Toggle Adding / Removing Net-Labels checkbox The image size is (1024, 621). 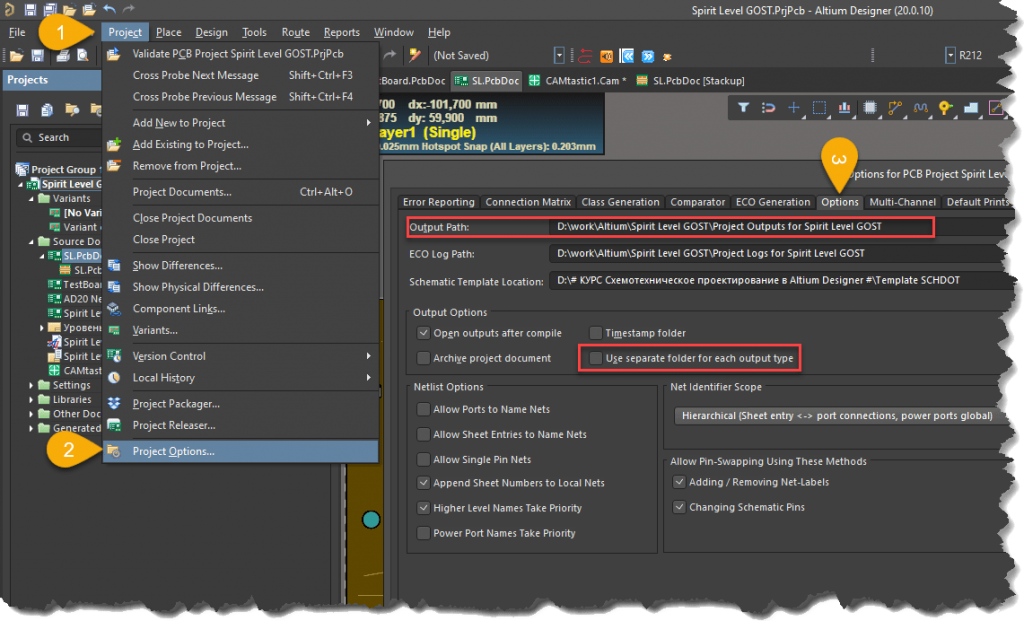679,482
